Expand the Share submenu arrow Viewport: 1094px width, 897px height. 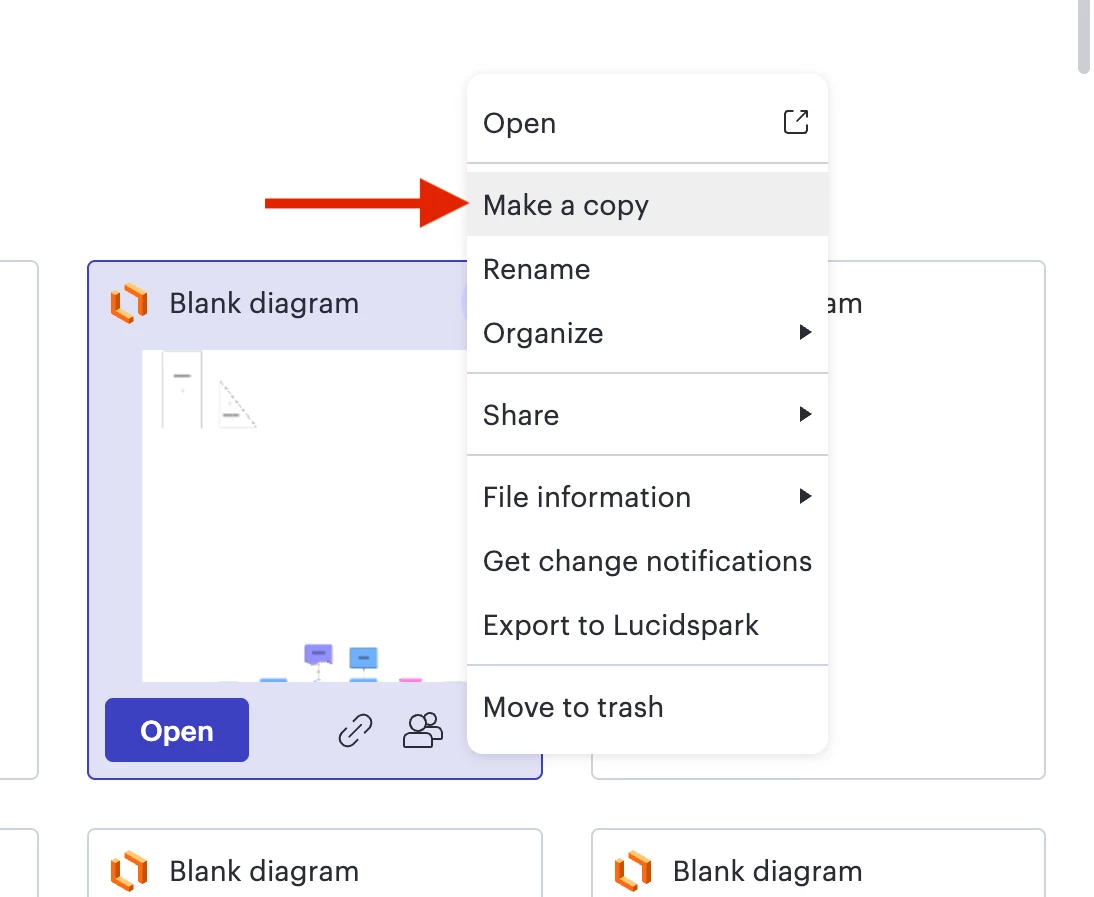coord(805,414)
